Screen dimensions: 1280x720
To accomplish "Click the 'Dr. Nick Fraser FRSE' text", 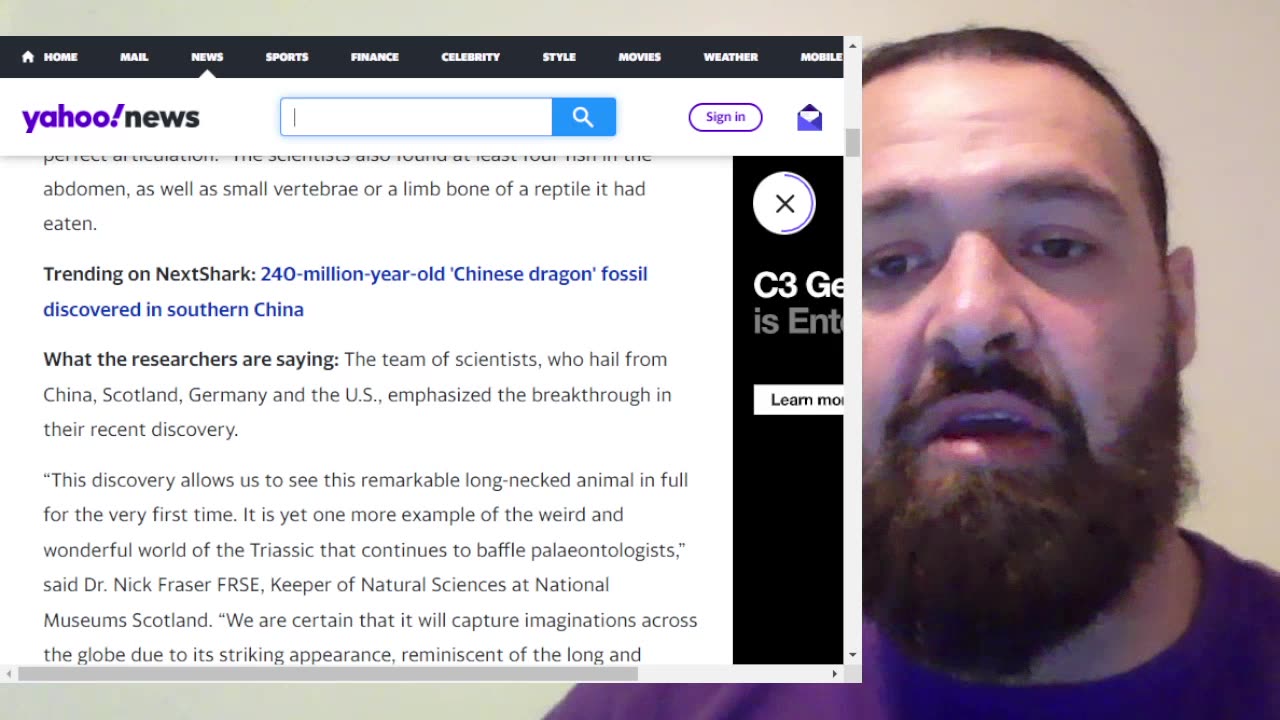I will tap(171, 584).
